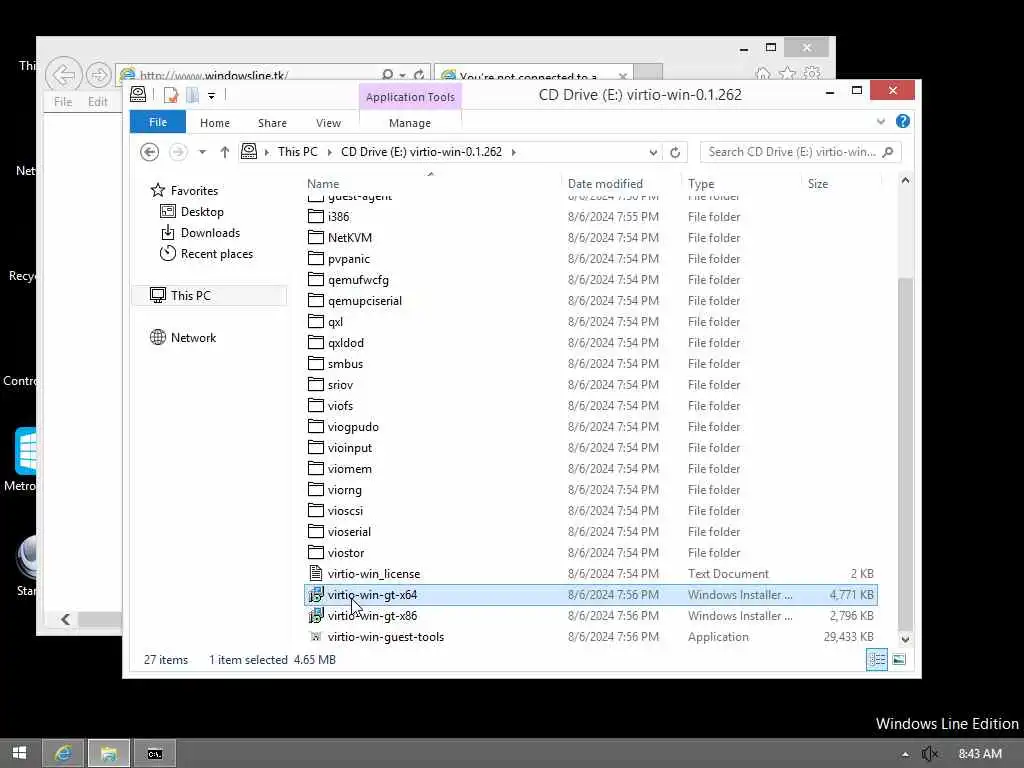Open Command Prompt taskbar icon
The height and width of the screenshot is (768, 1024).
click(155, 754)
